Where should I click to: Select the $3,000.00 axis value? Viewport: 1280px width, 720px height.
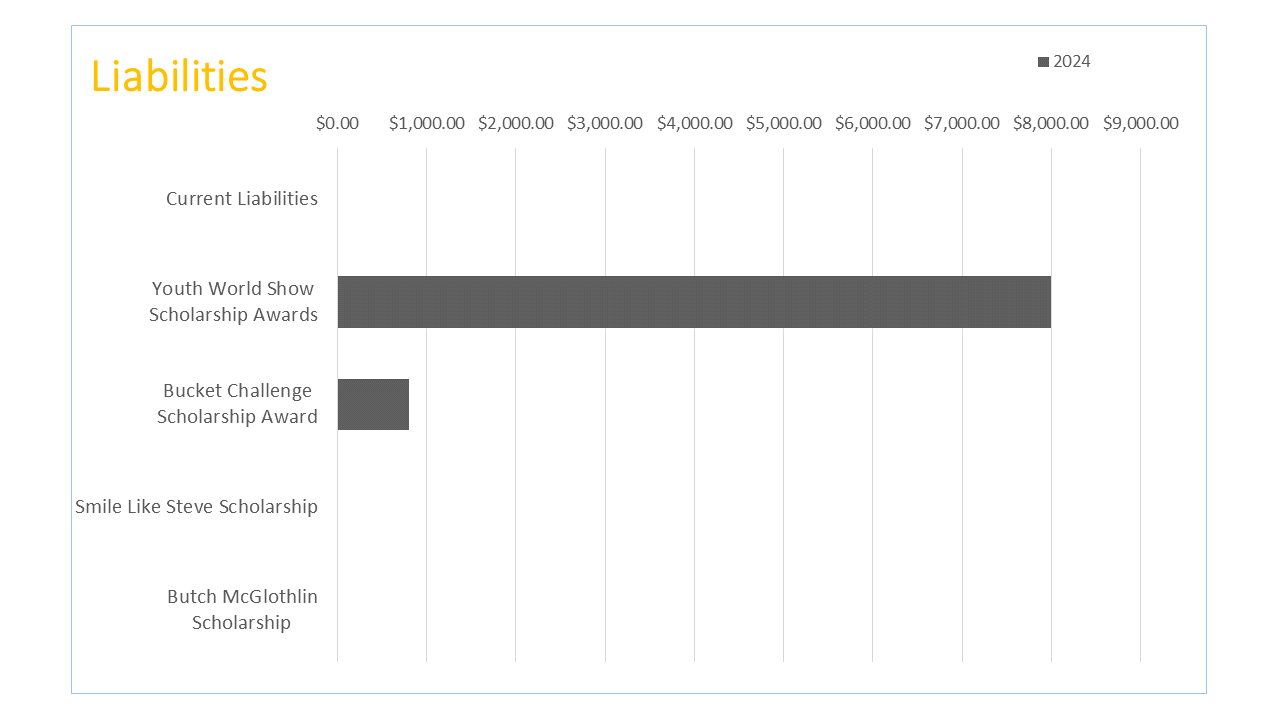pos(605,124)
